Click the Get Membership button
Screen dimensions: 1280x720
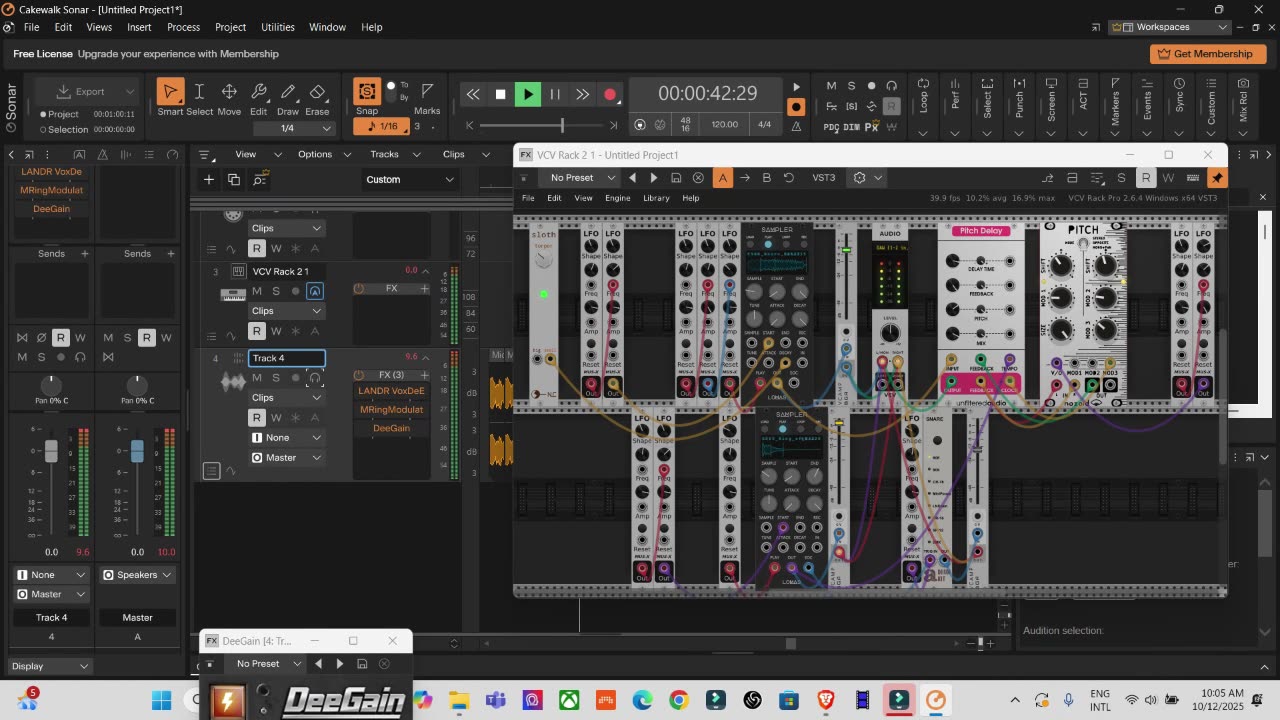point(1207,54)
